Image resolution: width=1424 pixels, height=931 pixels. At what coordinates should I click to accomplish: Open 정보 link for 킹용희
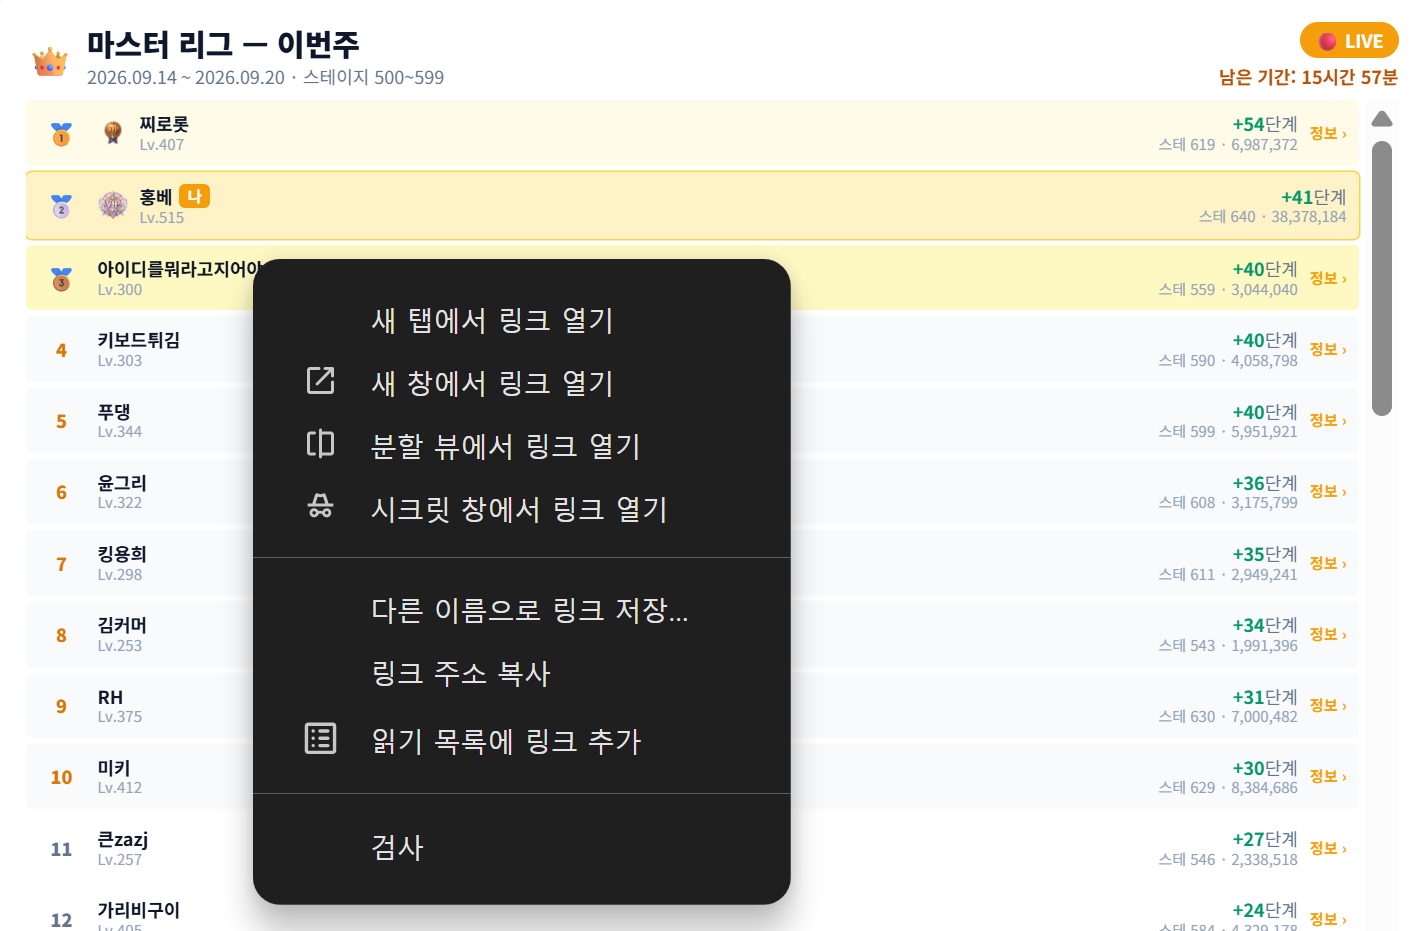(1328, 563)
